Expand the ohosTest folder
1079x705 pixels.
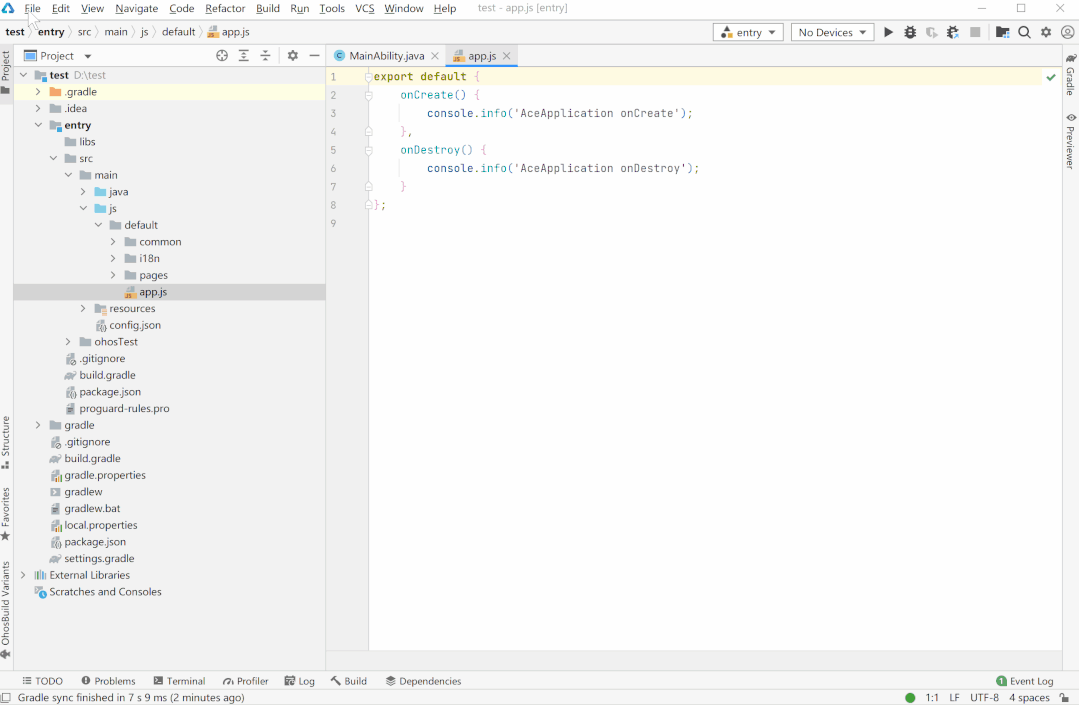pos(68,342)
